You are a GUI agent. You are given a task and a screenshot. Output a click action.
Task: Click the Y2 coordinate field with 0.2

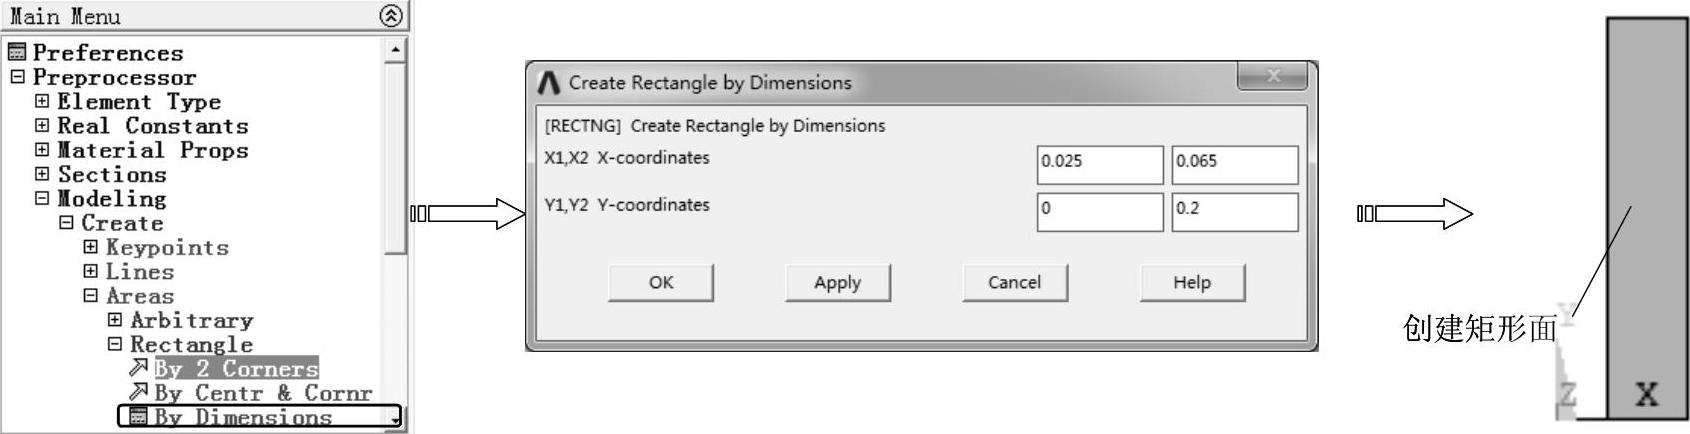coord(1234,211)
